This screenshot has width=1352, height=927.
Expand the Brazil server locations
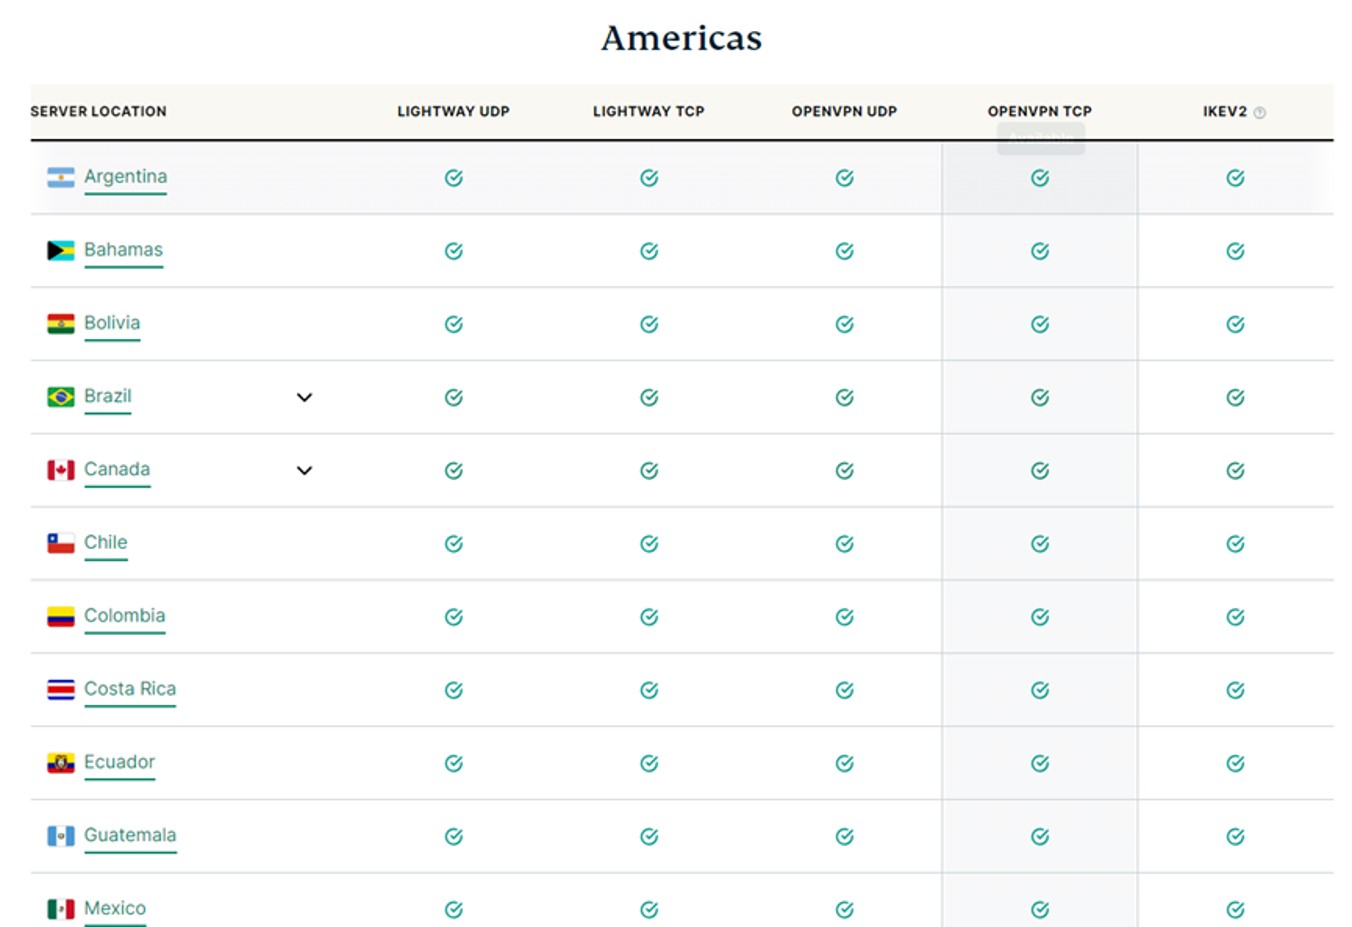click(304, 397)
